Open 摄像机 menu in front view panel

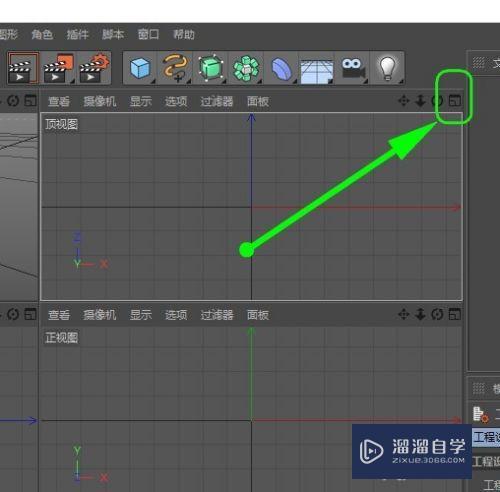click(x=100, y=315)
